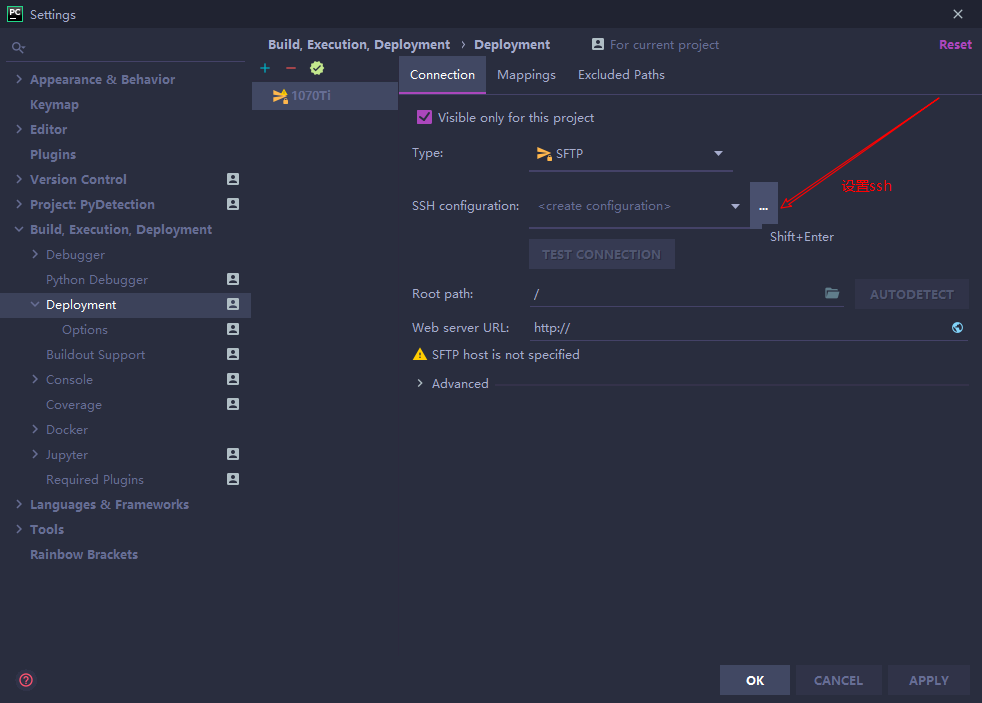Viewport: 982px width, 703px height.
Task: Click the OK button
Action: pyautogui.click(x=755, y=680)
